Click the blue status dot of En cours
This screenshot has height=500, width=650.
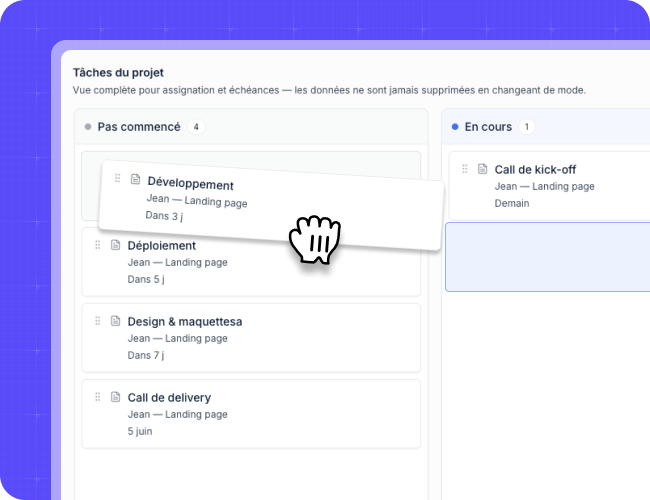point(455,127)
